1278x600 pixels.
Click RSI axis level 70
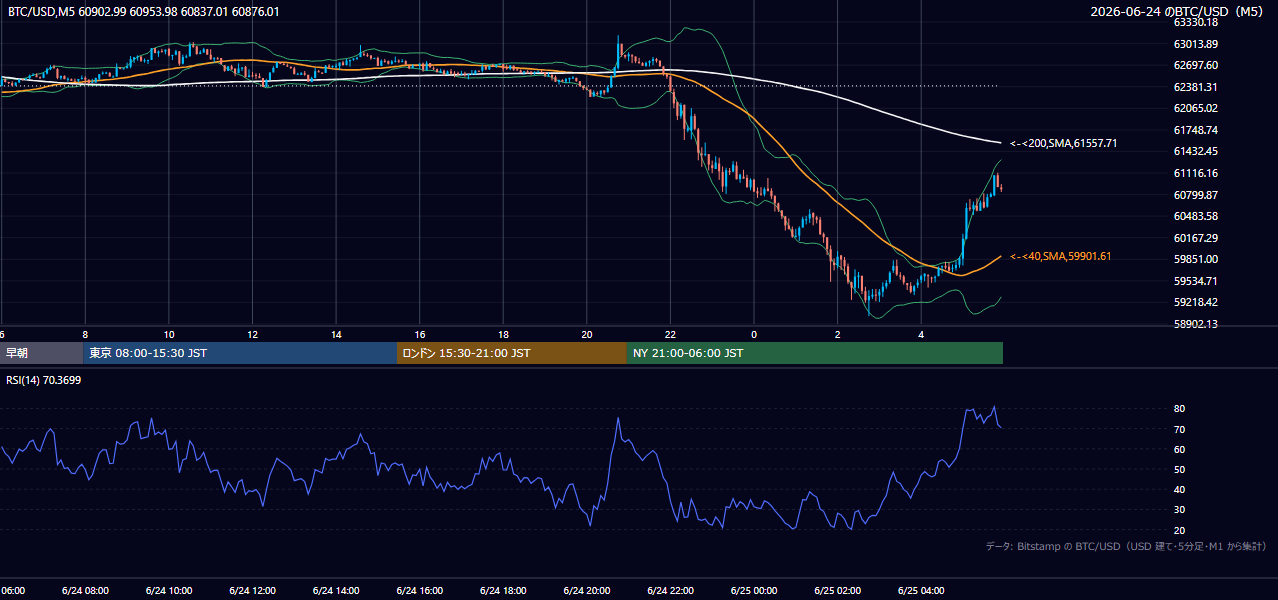[x=1179, y=429]
